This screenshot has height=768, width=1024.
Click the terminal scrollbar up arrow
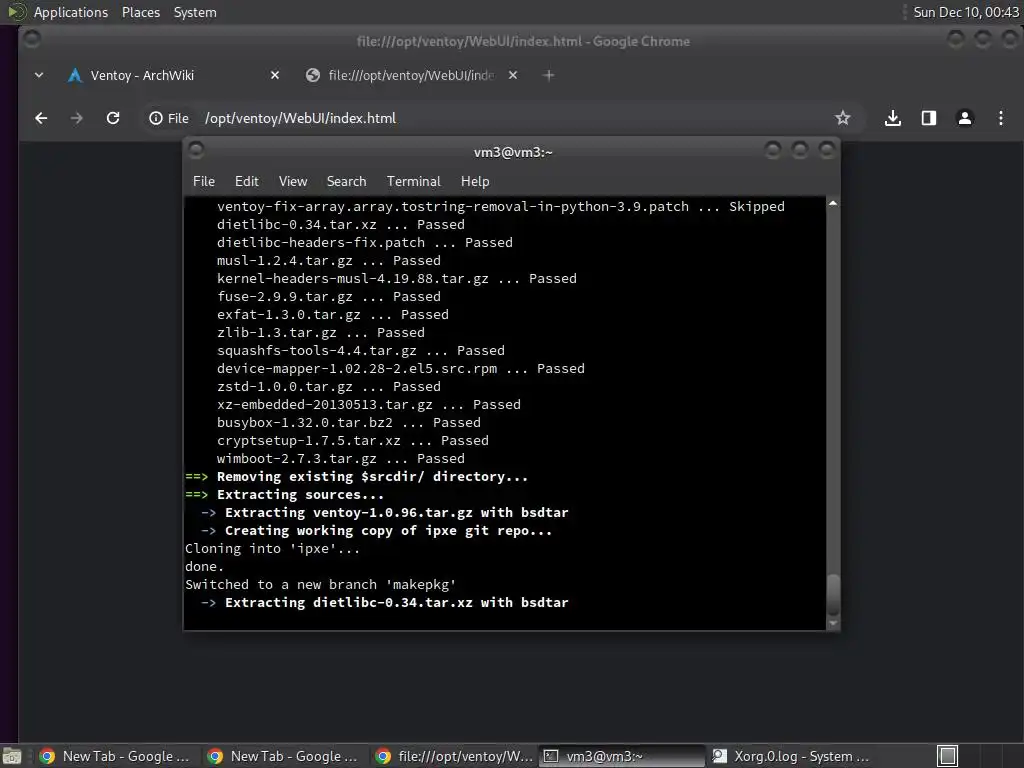(x=833, y=204)
